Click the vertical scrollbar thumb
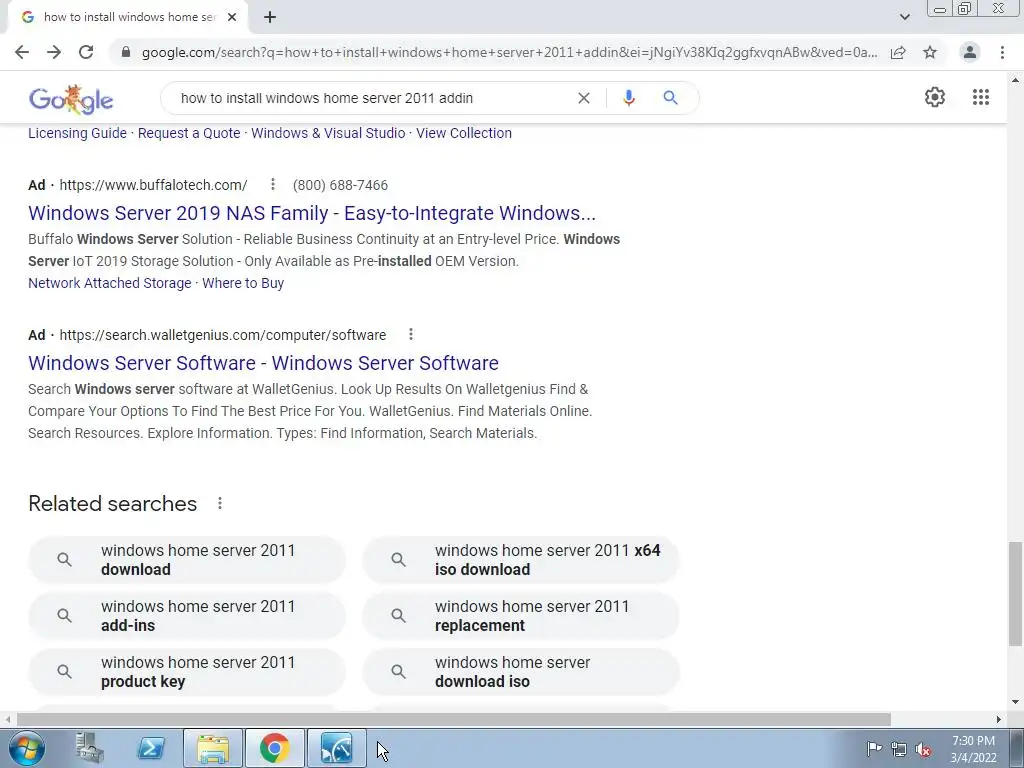The width and height of the screenshot is (1024, 768). [x=1015, y=594]
